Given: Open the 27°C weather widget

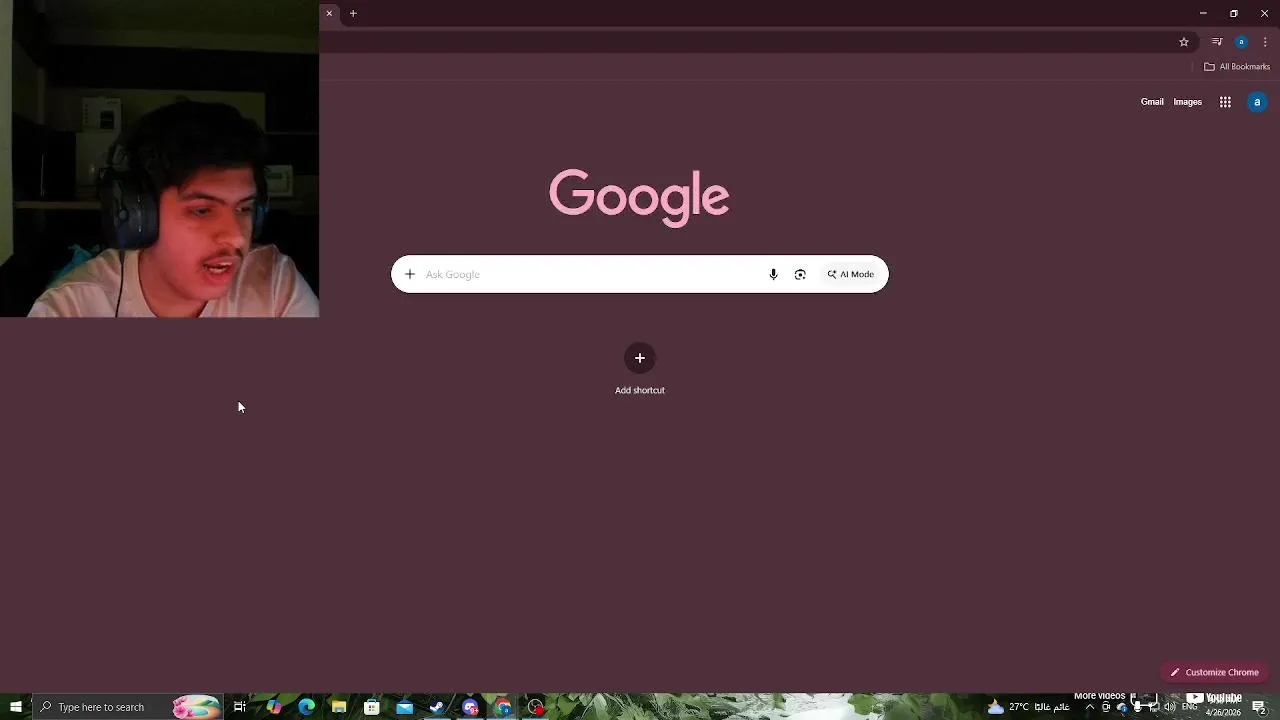Looking at the screenshot, I should (1028, 707).
